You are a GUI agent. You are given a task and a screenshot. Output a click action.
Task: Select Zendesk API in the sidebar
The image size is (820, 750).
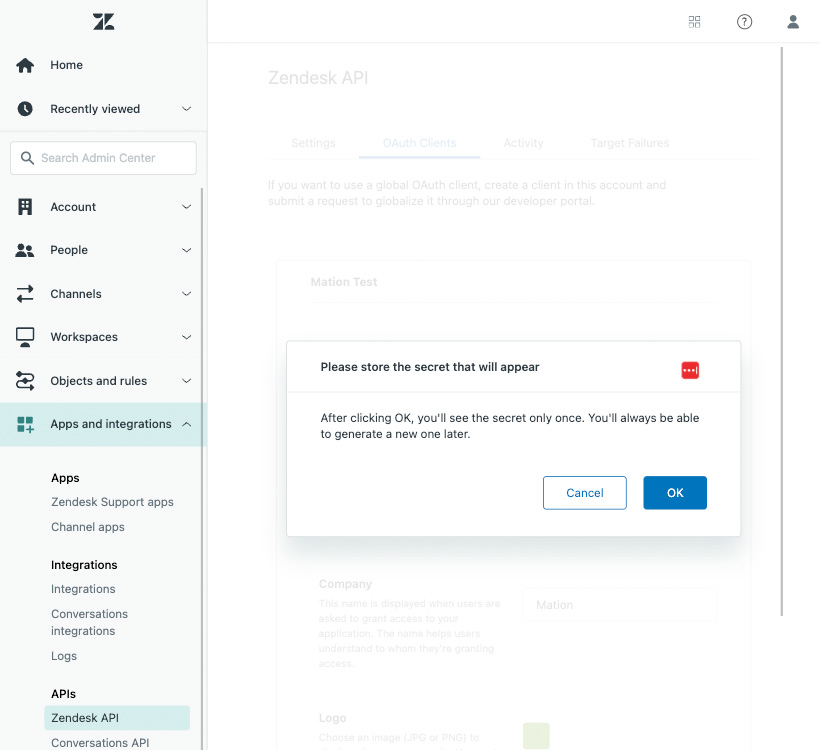coord(117,718)
